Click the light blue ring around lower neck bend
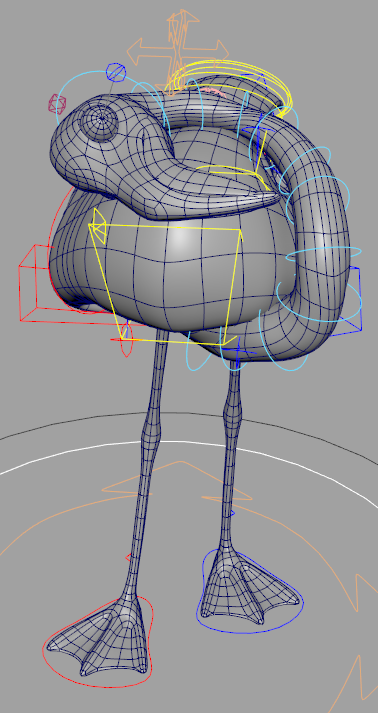The width and height of the screenshot is (378, 713). coord(318,302)
